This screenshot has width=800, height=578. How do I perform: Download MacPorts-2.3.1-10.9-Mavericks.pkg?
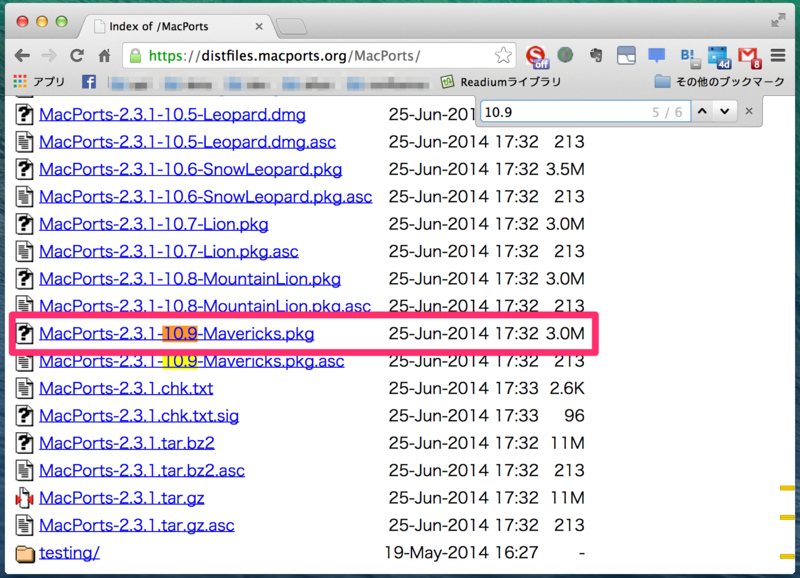point(176,333)
